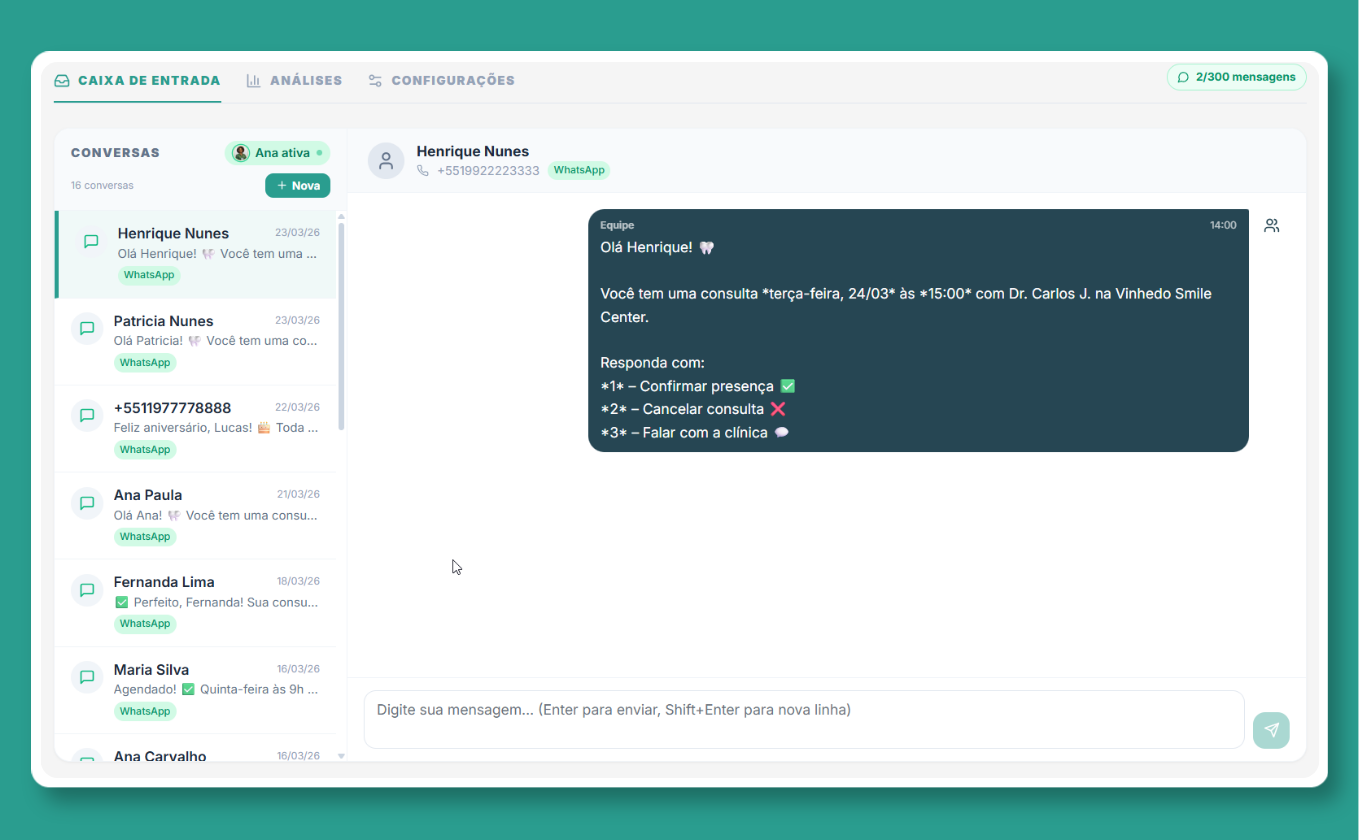Viewport: 1360px width, 840px height.
Task: Select the bar-chart icon beside Análises
Action: click(x=252, y=80)
